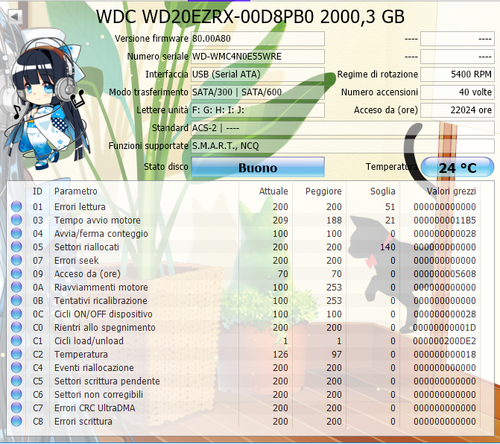
Task: Click status orb for 04 Avvia/ferma conteggio
Action: click(16, 233)
